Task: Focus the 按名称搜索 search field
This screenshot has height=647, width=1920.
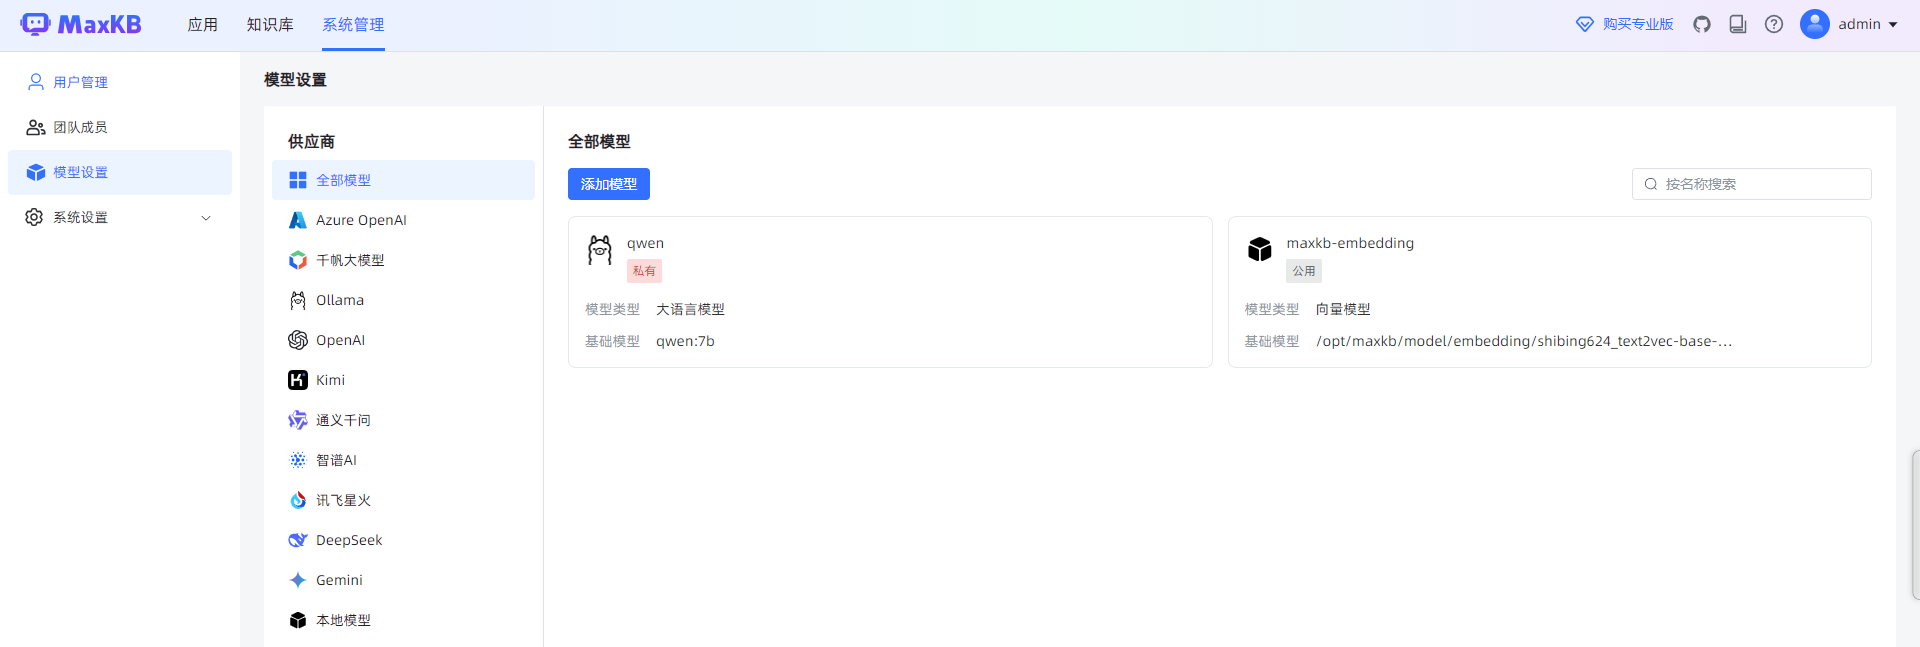Action: (1760, 184)
